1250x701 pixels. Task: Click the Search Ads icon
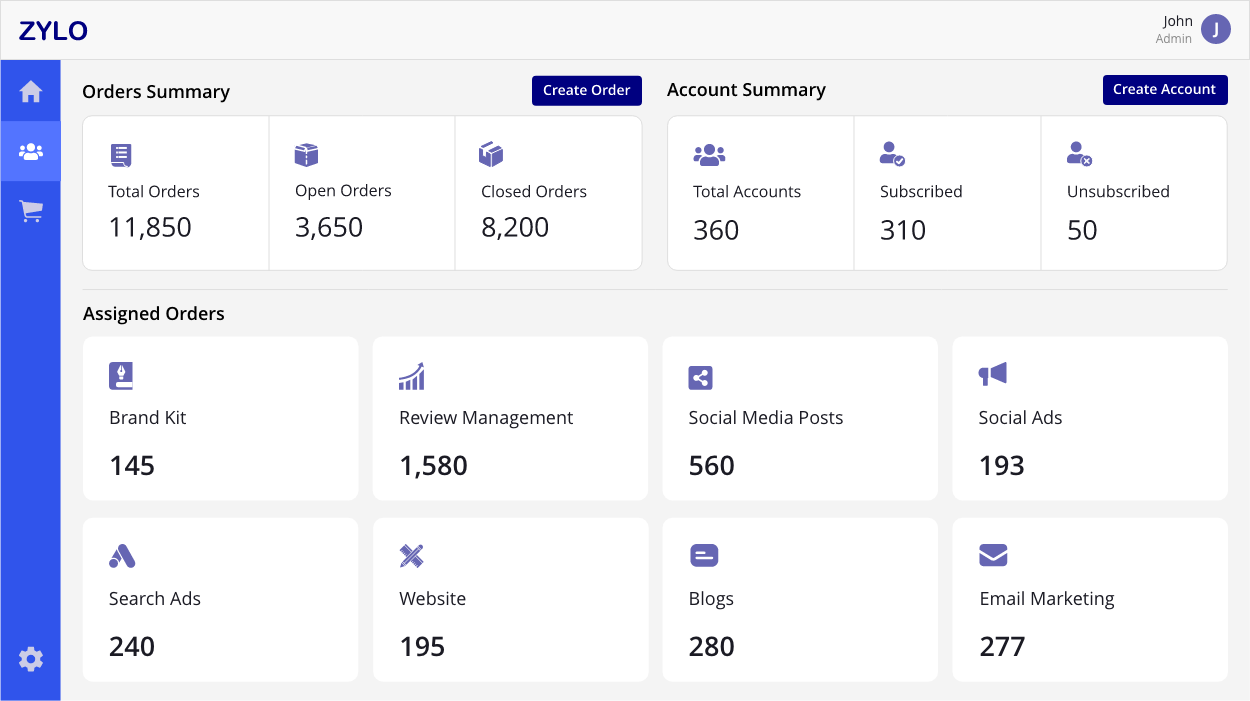(122, 556)
